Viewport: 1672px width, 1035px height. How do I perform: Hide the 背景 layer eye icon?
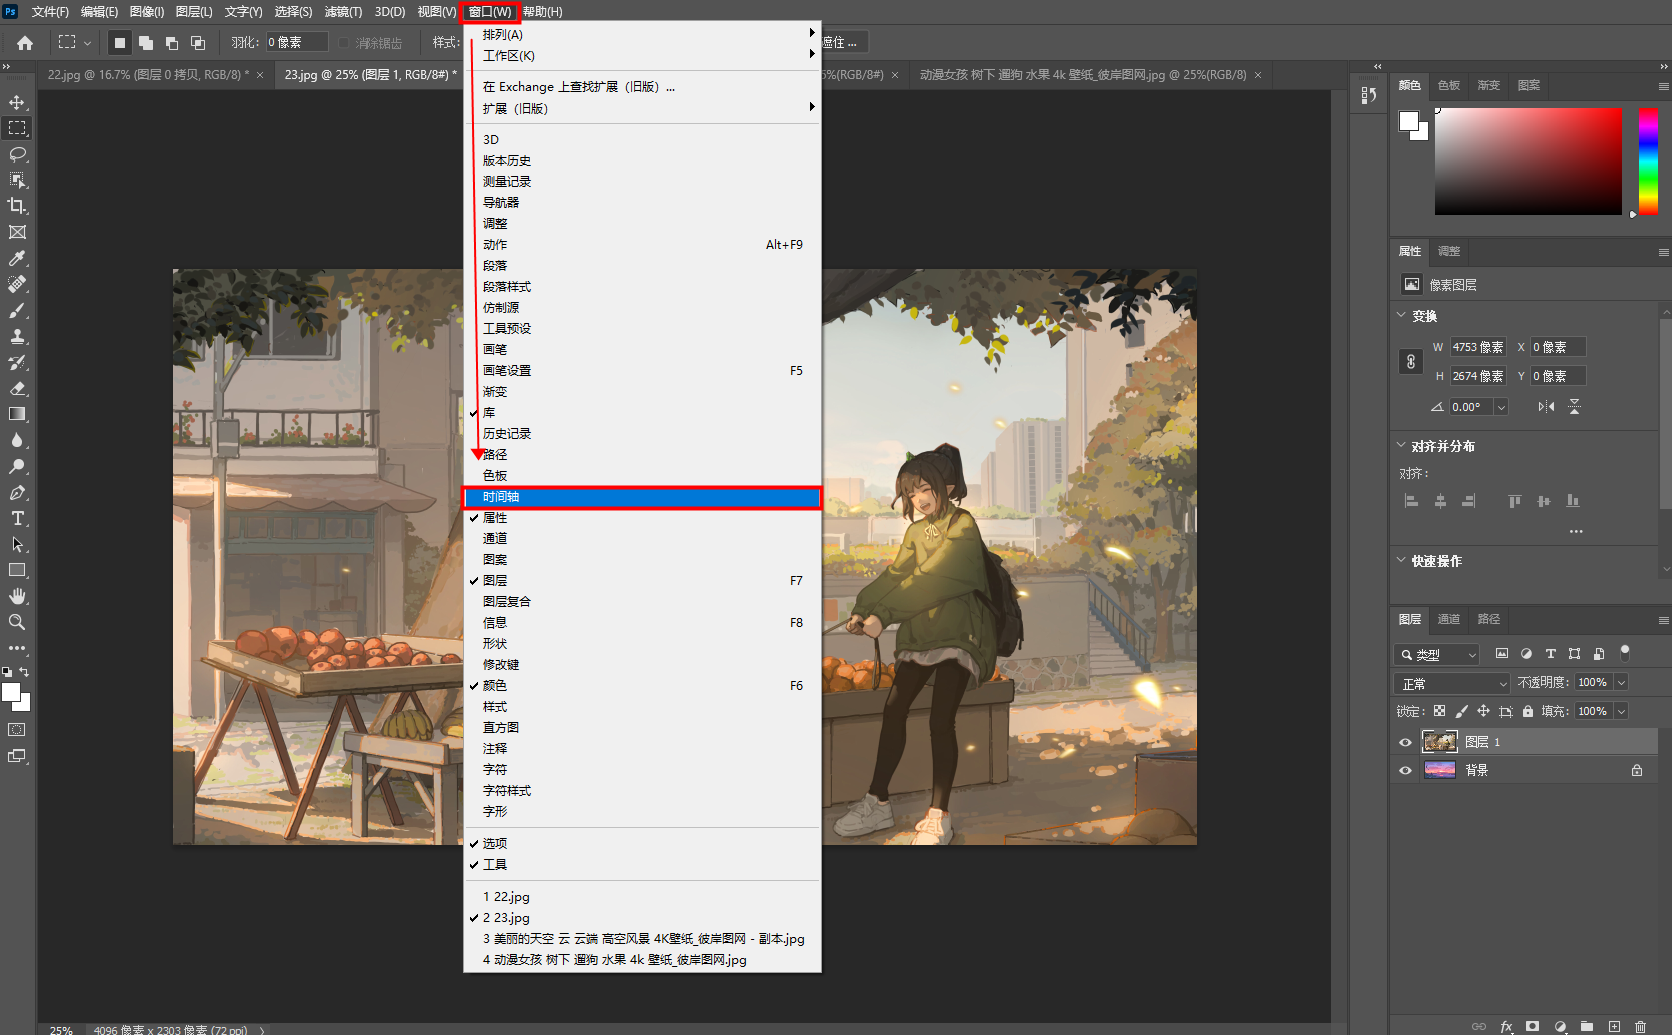(x=1405, y=770)
